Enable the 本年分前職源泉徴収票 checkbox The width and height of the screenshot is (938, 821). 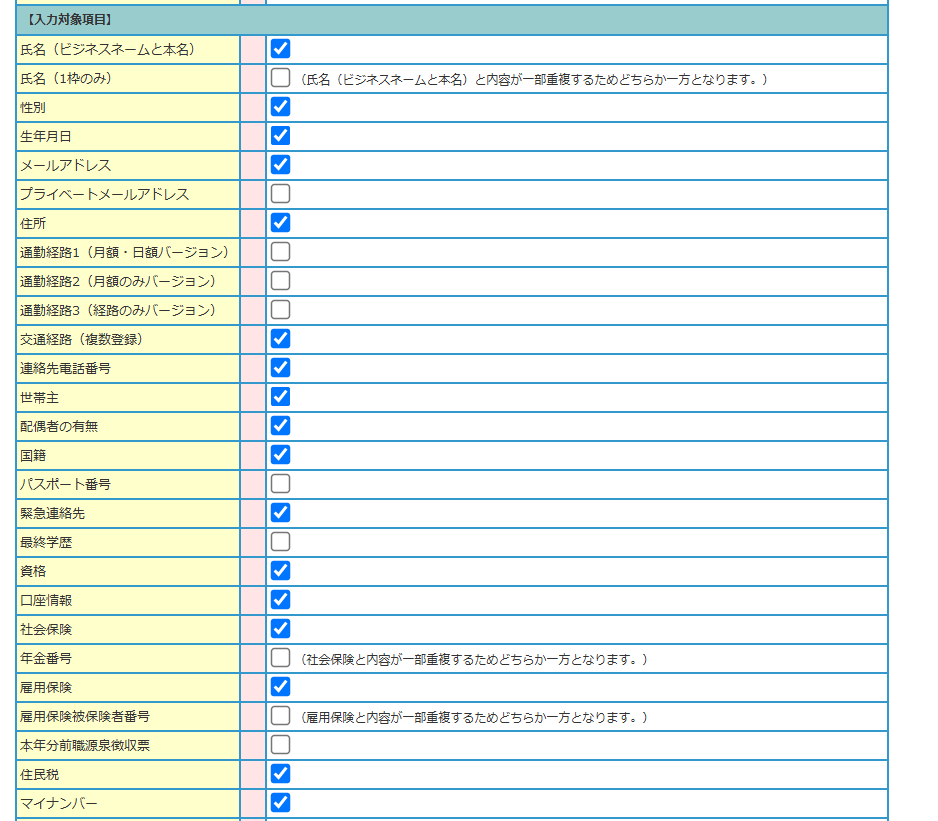(x=281, y=745)
